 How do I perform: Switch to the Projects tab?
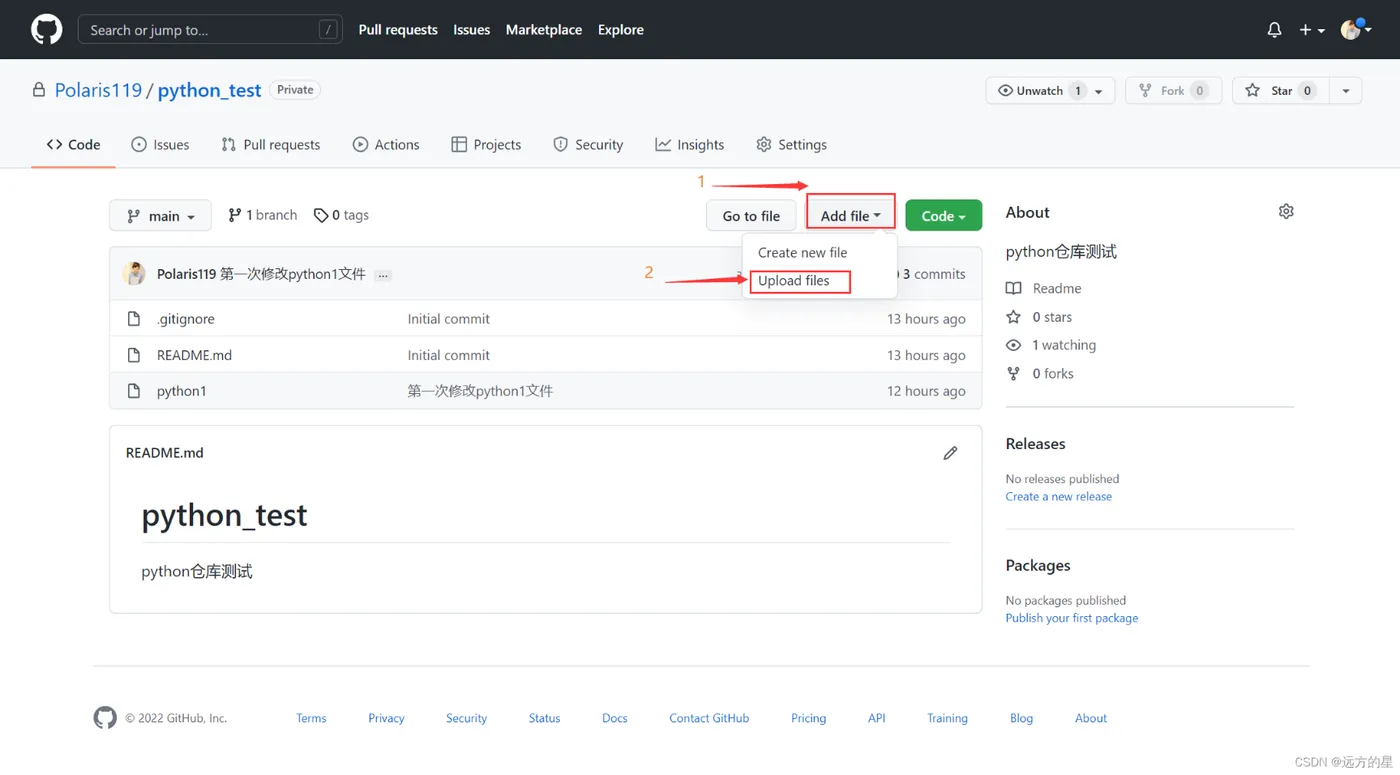click(486, 145)
